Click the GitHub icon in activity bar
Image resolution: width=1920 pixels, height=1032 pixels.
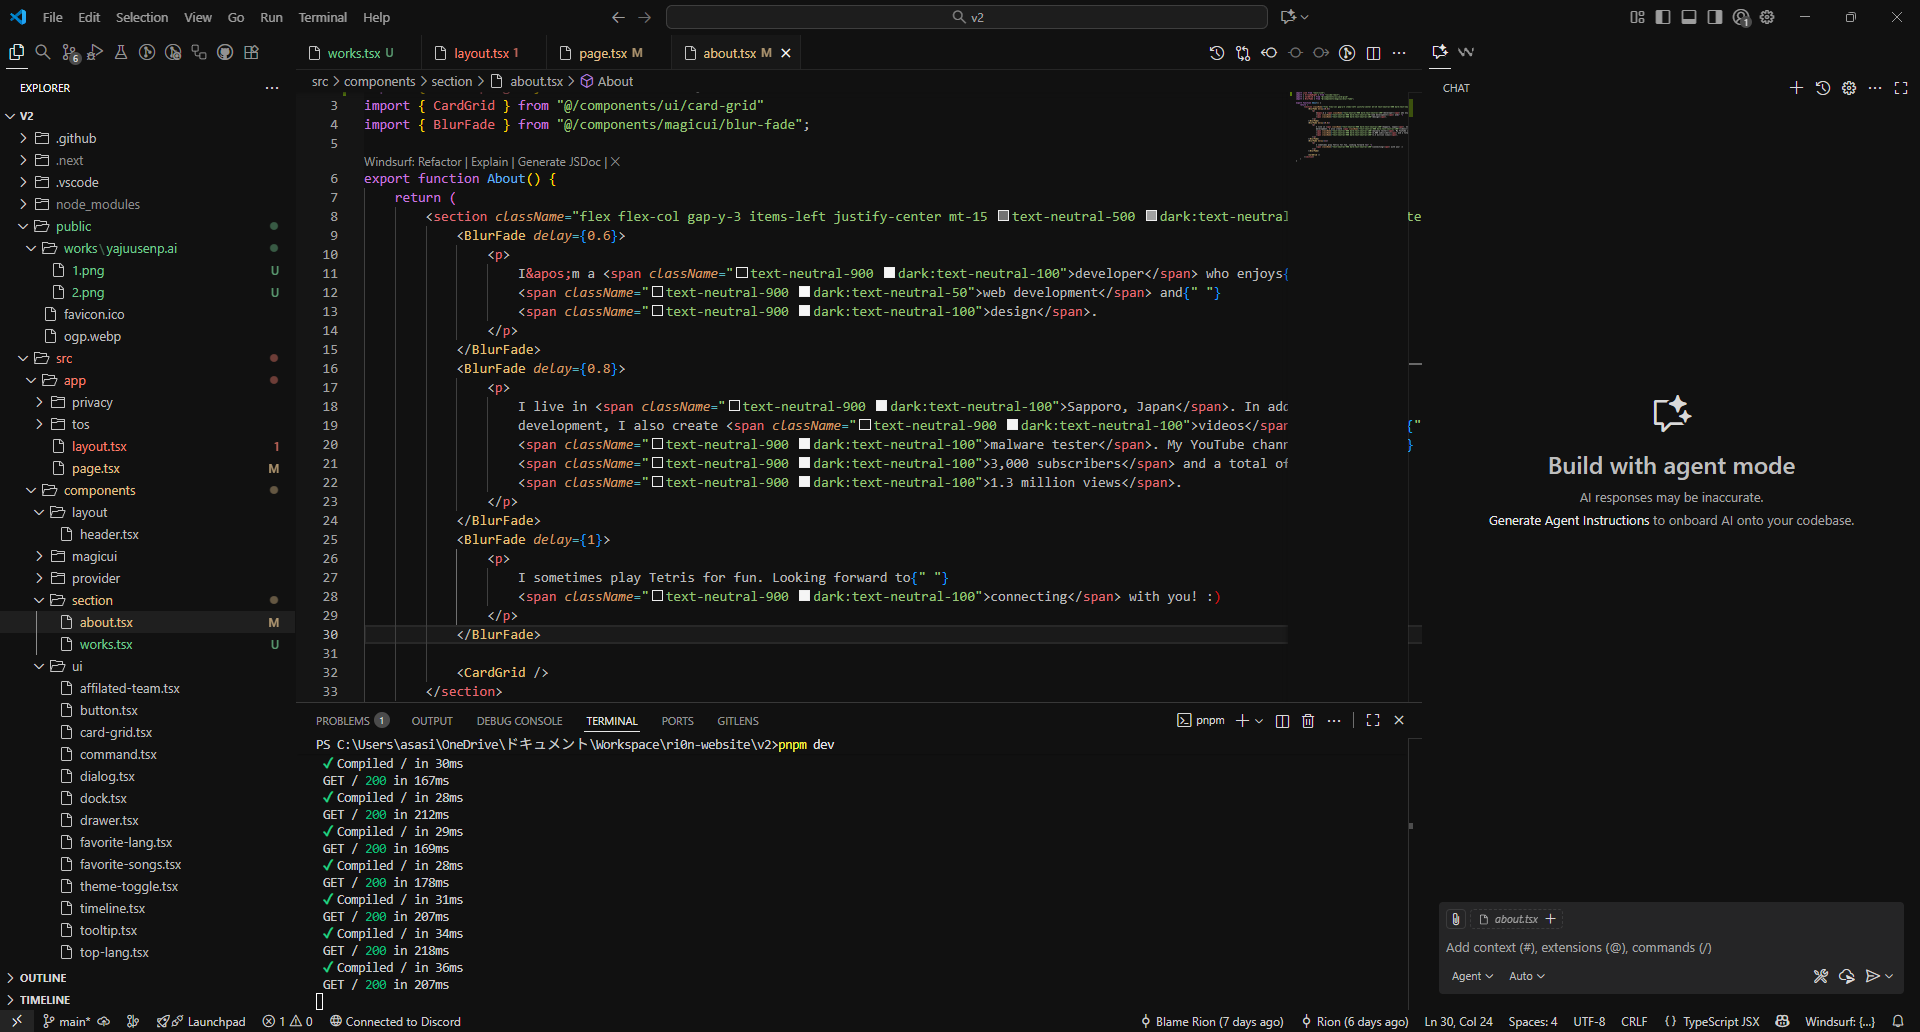225,53
